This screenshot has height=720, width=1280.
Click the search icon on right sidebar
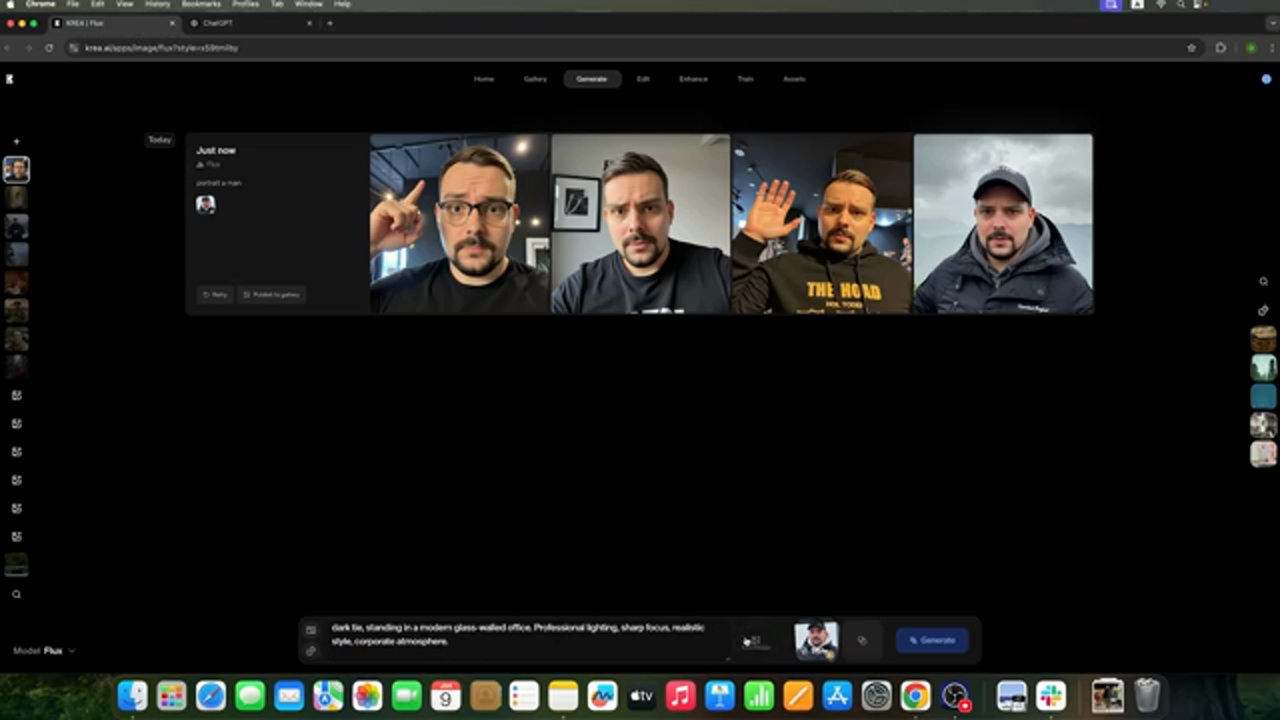1264,282
